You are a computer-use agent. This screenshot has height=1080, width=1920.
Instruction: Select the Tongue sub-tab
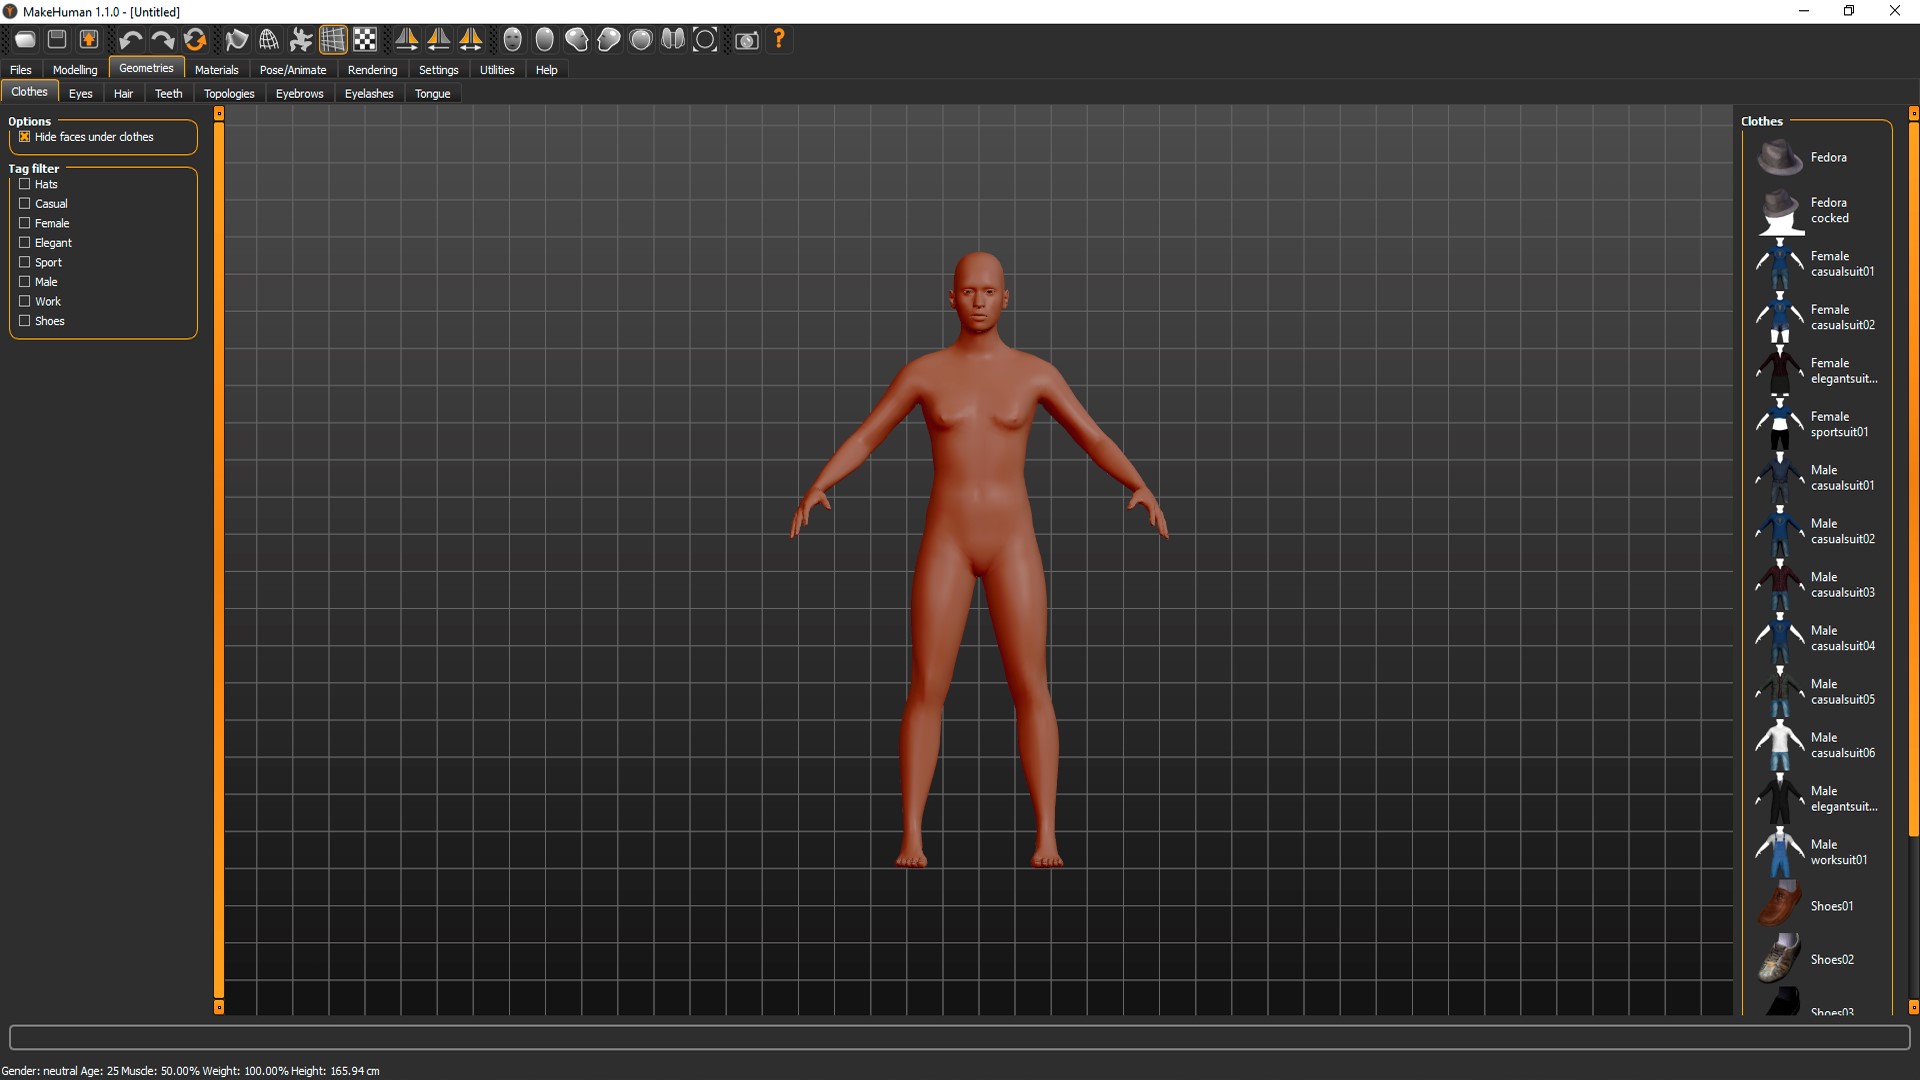pyautogui.click(x=432, y=94)
